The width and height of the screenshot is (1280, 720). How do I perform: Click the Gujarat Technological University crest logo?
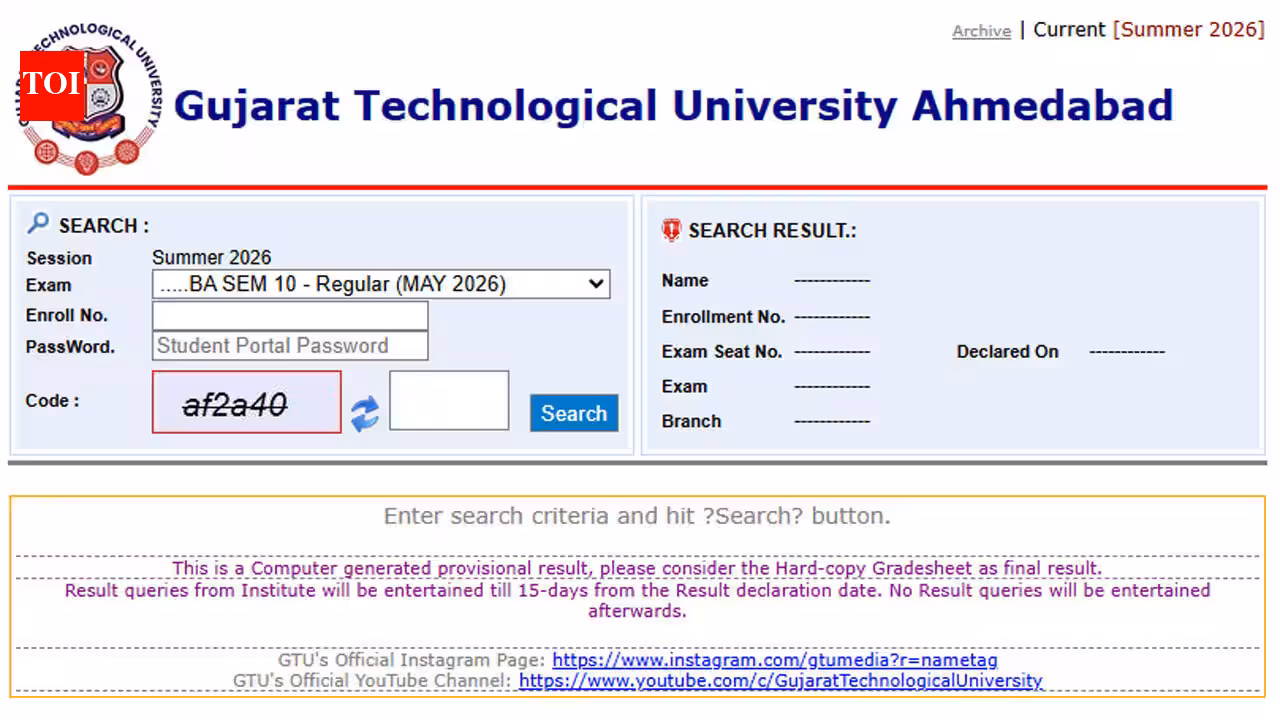tap(90, 98)
